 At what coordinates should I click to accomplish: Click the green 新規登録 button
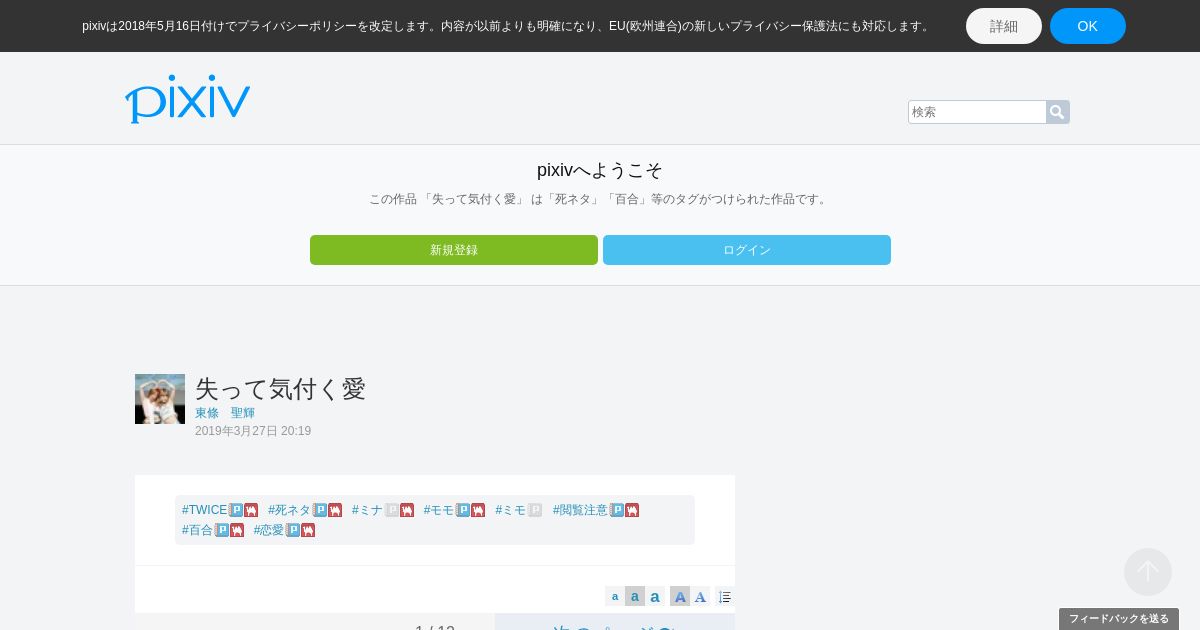tap(454, 250)
